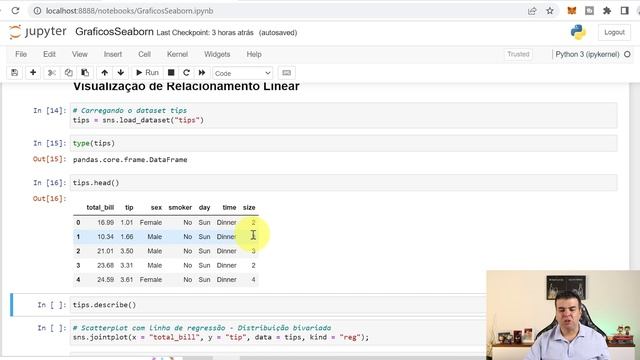Click the total_bill value 23.68

pyautogui.click(x=105, y=265)
